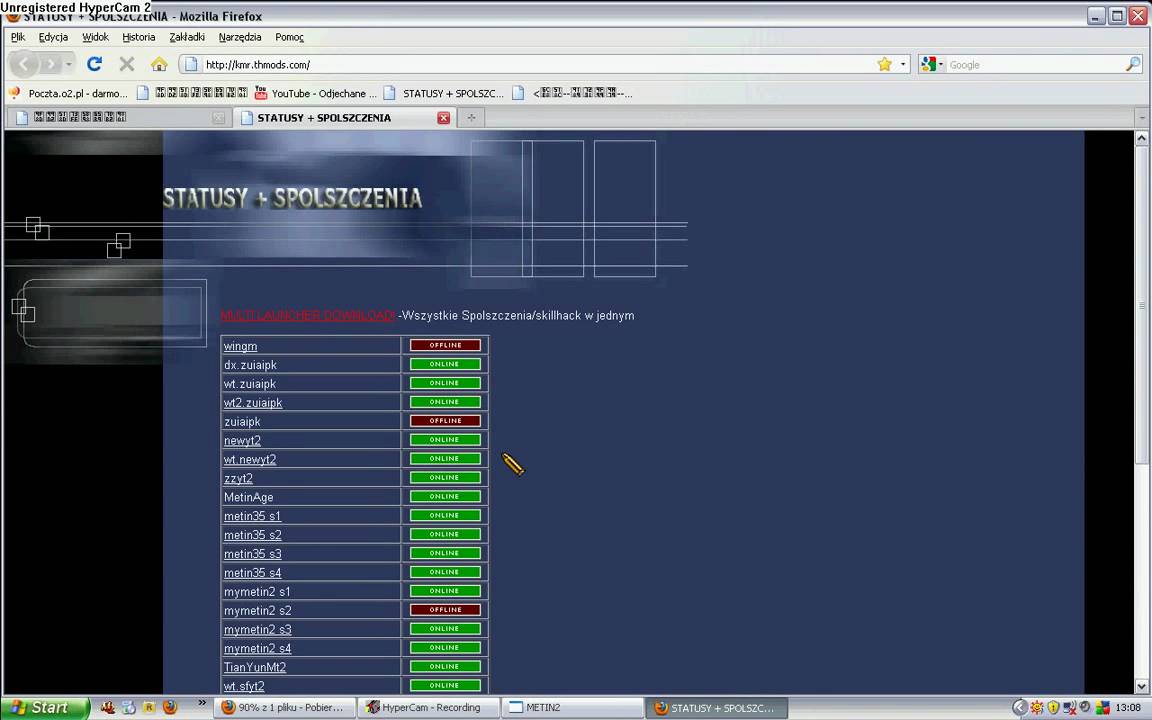Open the Google search engine selector dropdown
This screenshot has width=1152, height=720.
[932, 65]
